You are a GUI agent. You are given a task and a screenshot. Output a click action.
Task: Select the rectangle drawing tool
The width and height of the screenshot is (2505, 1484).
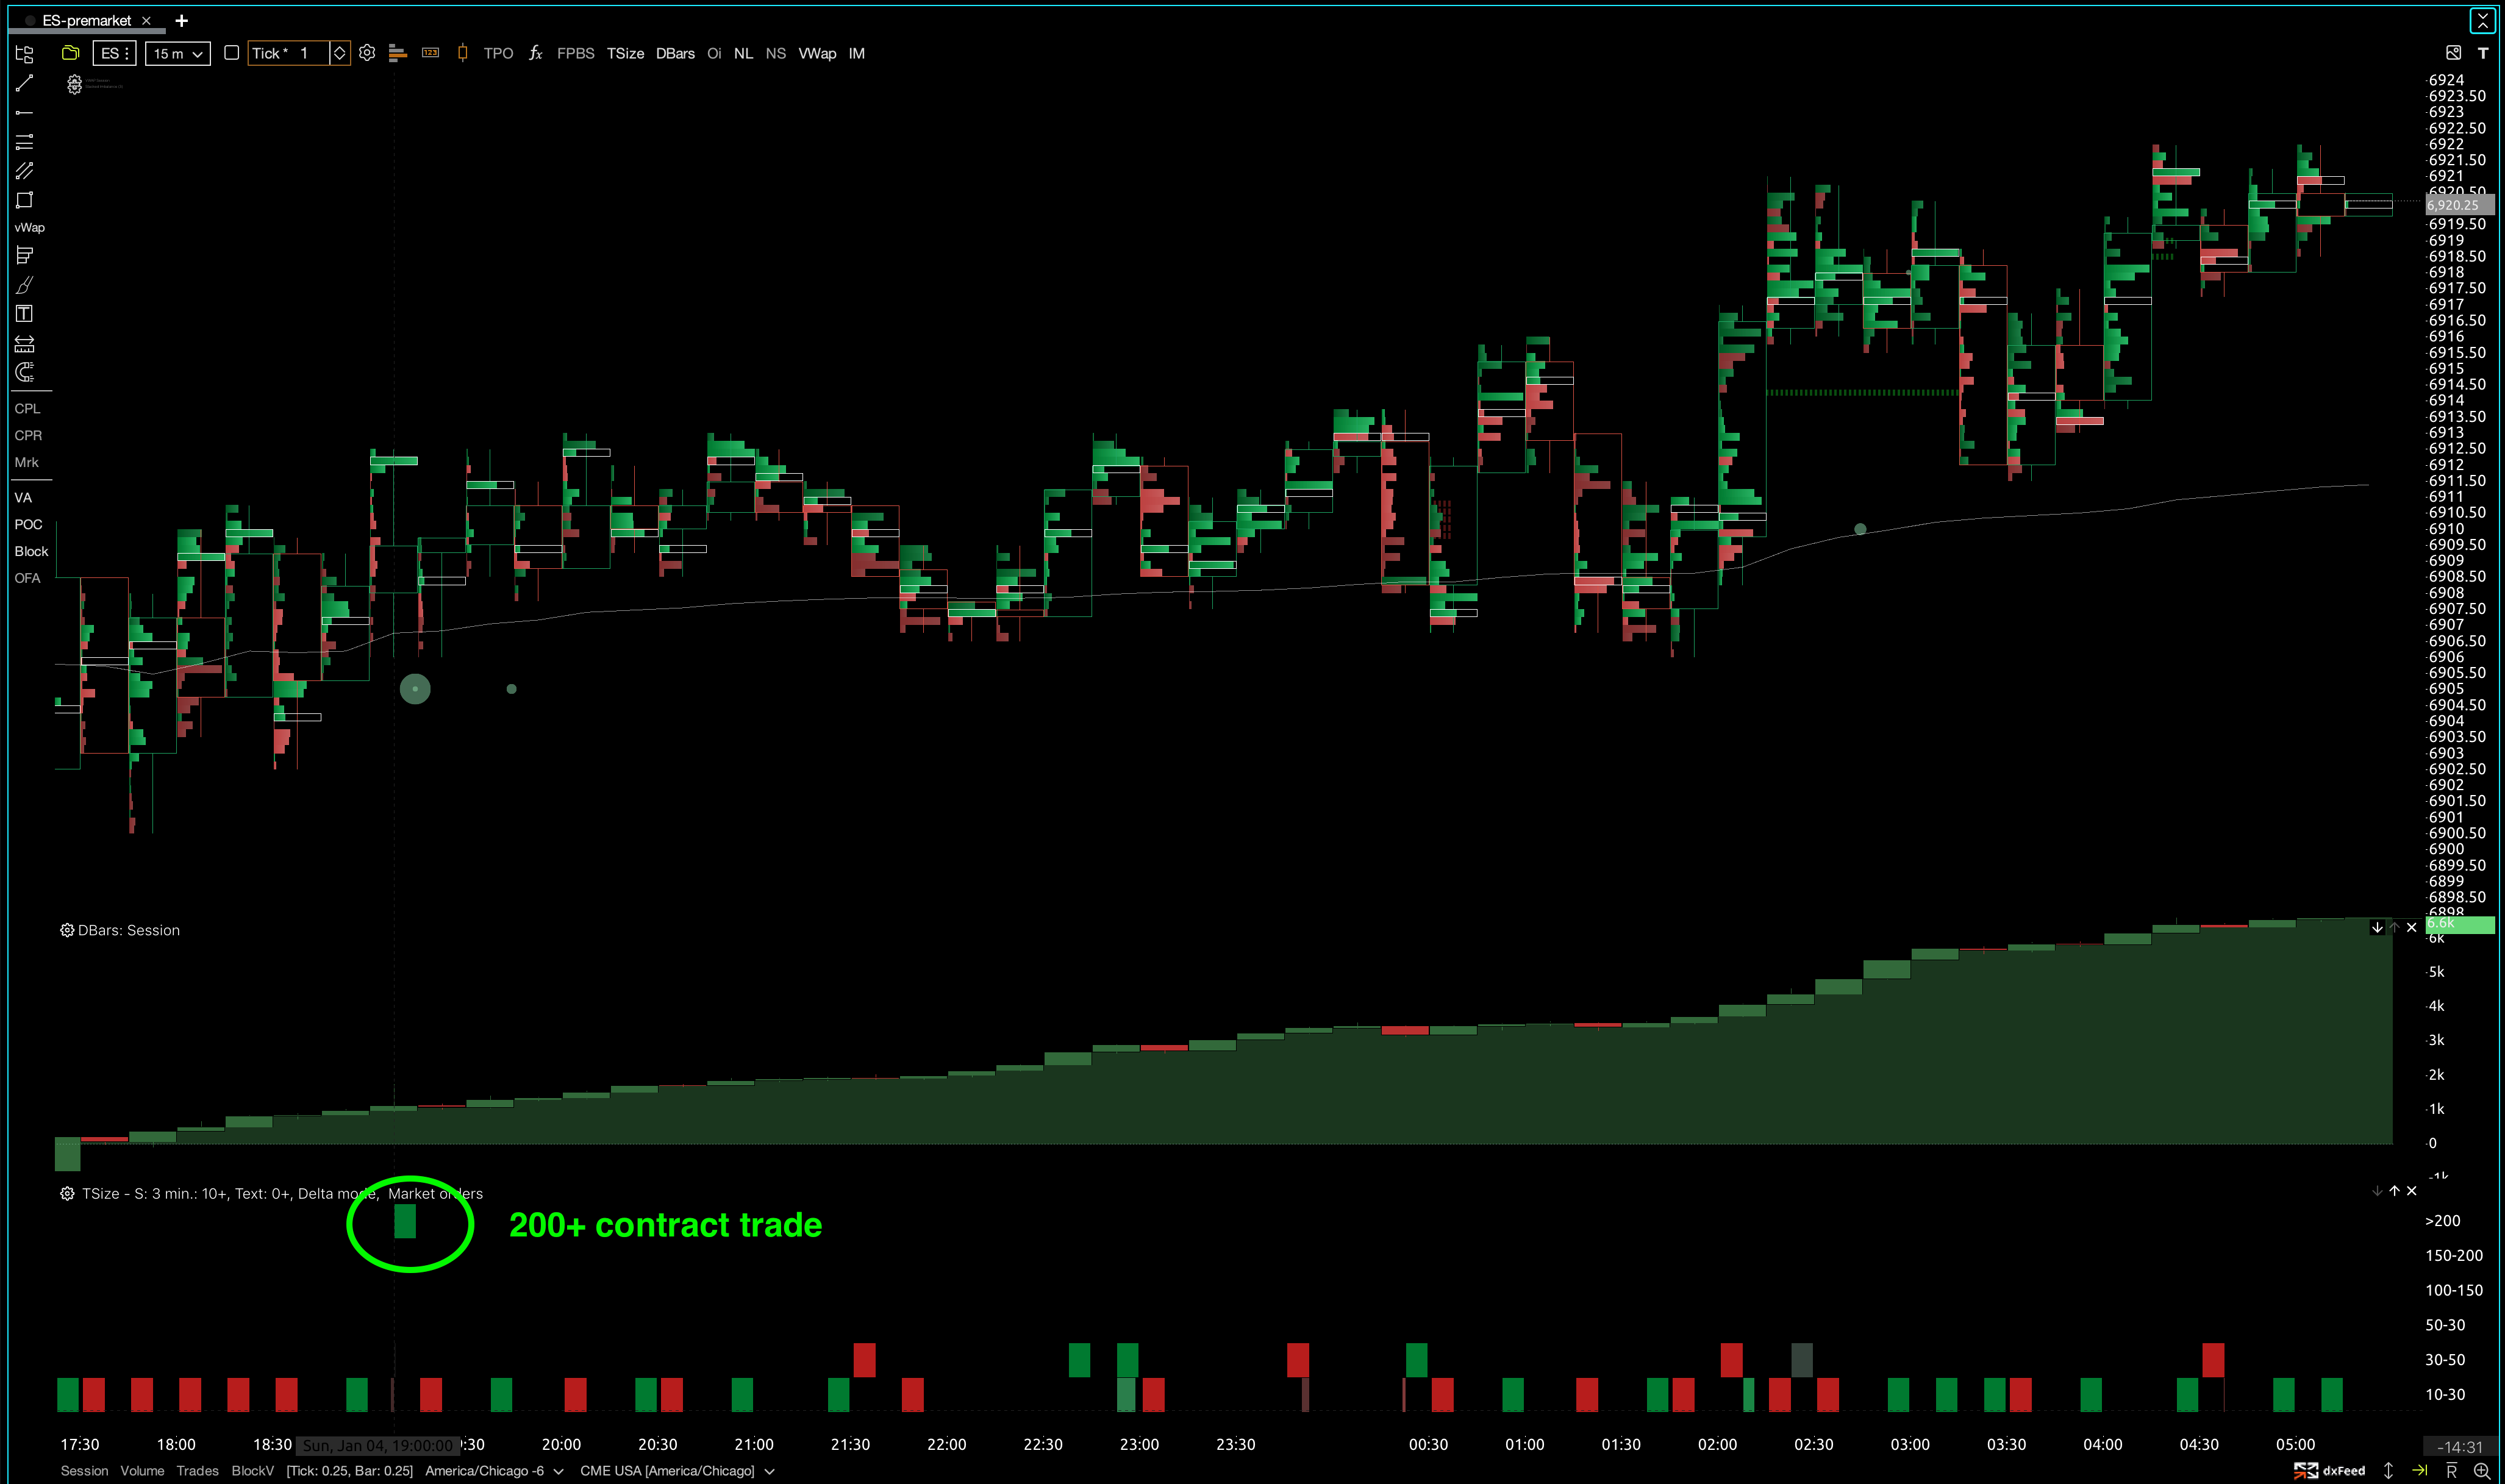pos(25,200)
